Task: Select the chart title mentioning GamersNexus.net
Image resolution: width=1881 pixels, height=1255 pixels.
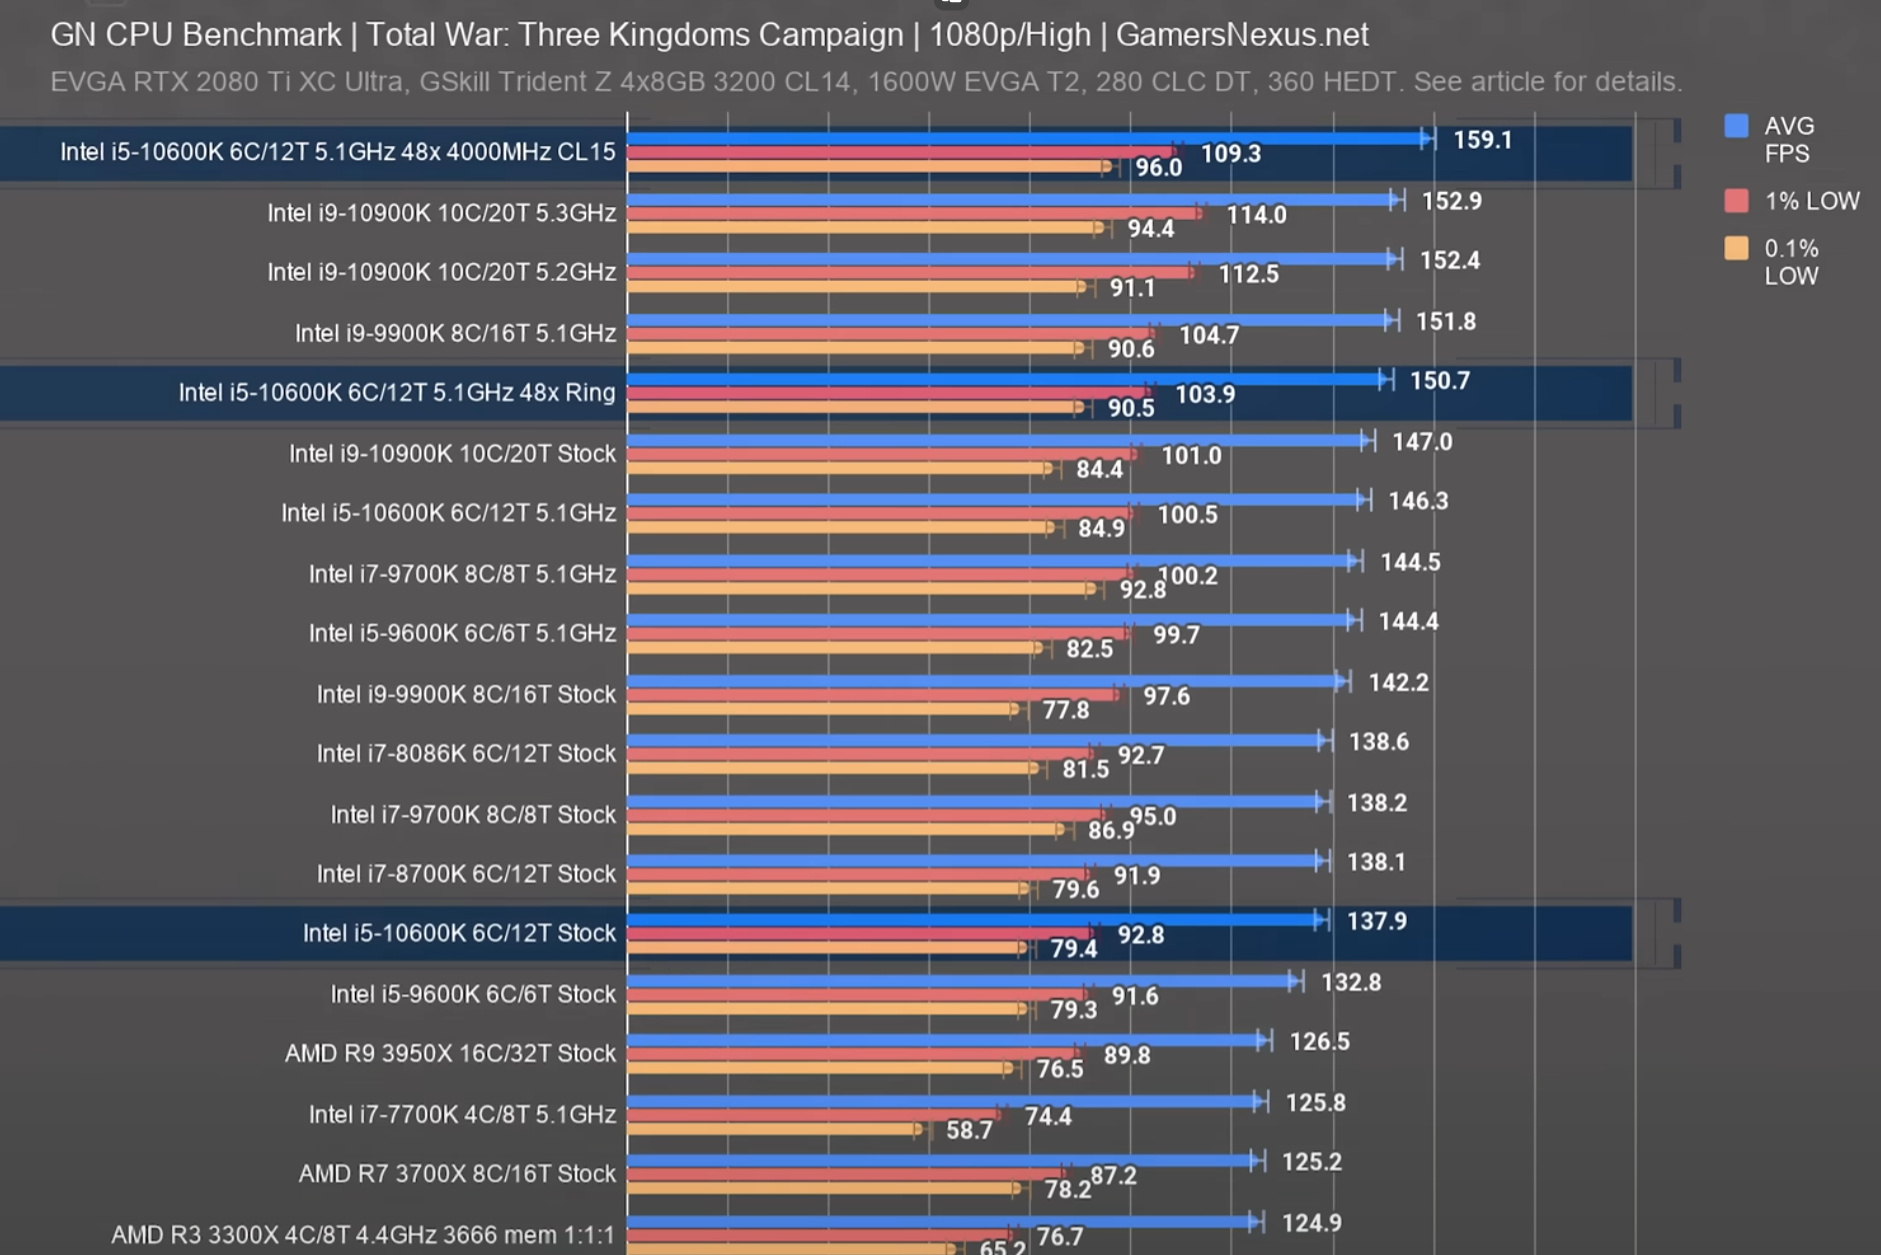Action: point(709,35)
